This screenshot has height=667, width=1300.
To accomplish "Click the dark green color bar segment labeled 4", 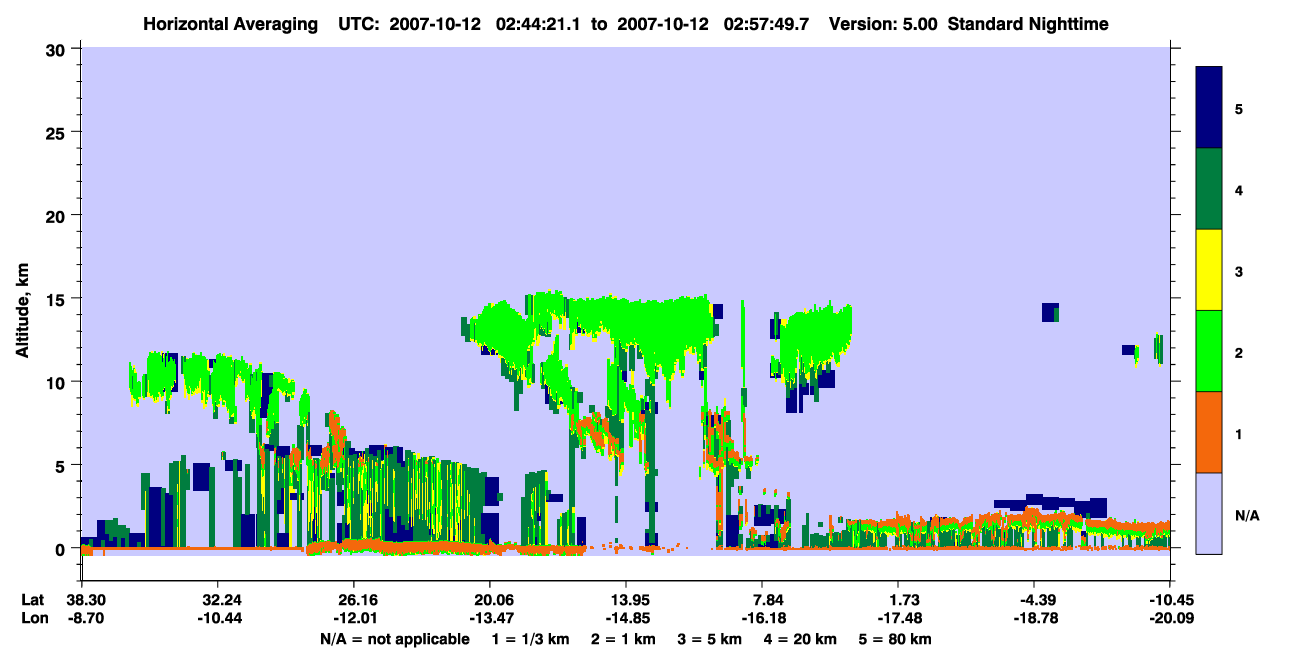I will (x=1209, y=188).
